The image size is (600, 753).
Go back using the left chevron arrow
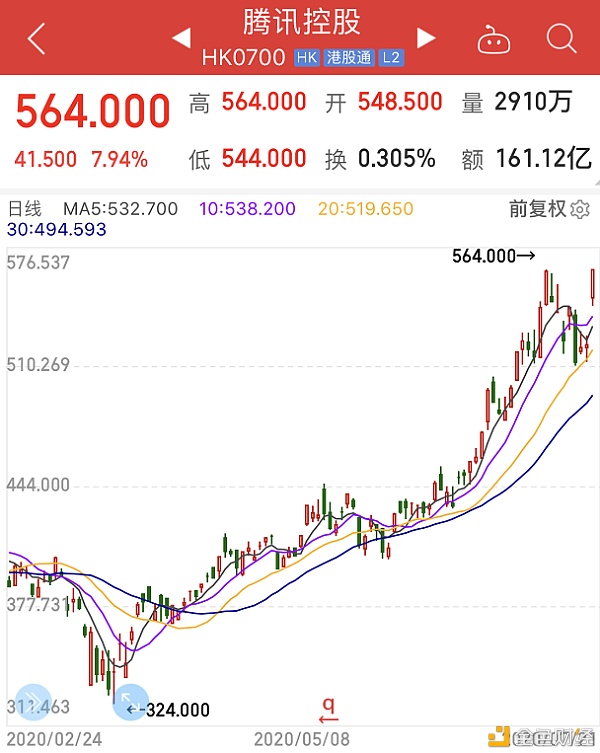(37, 38)
